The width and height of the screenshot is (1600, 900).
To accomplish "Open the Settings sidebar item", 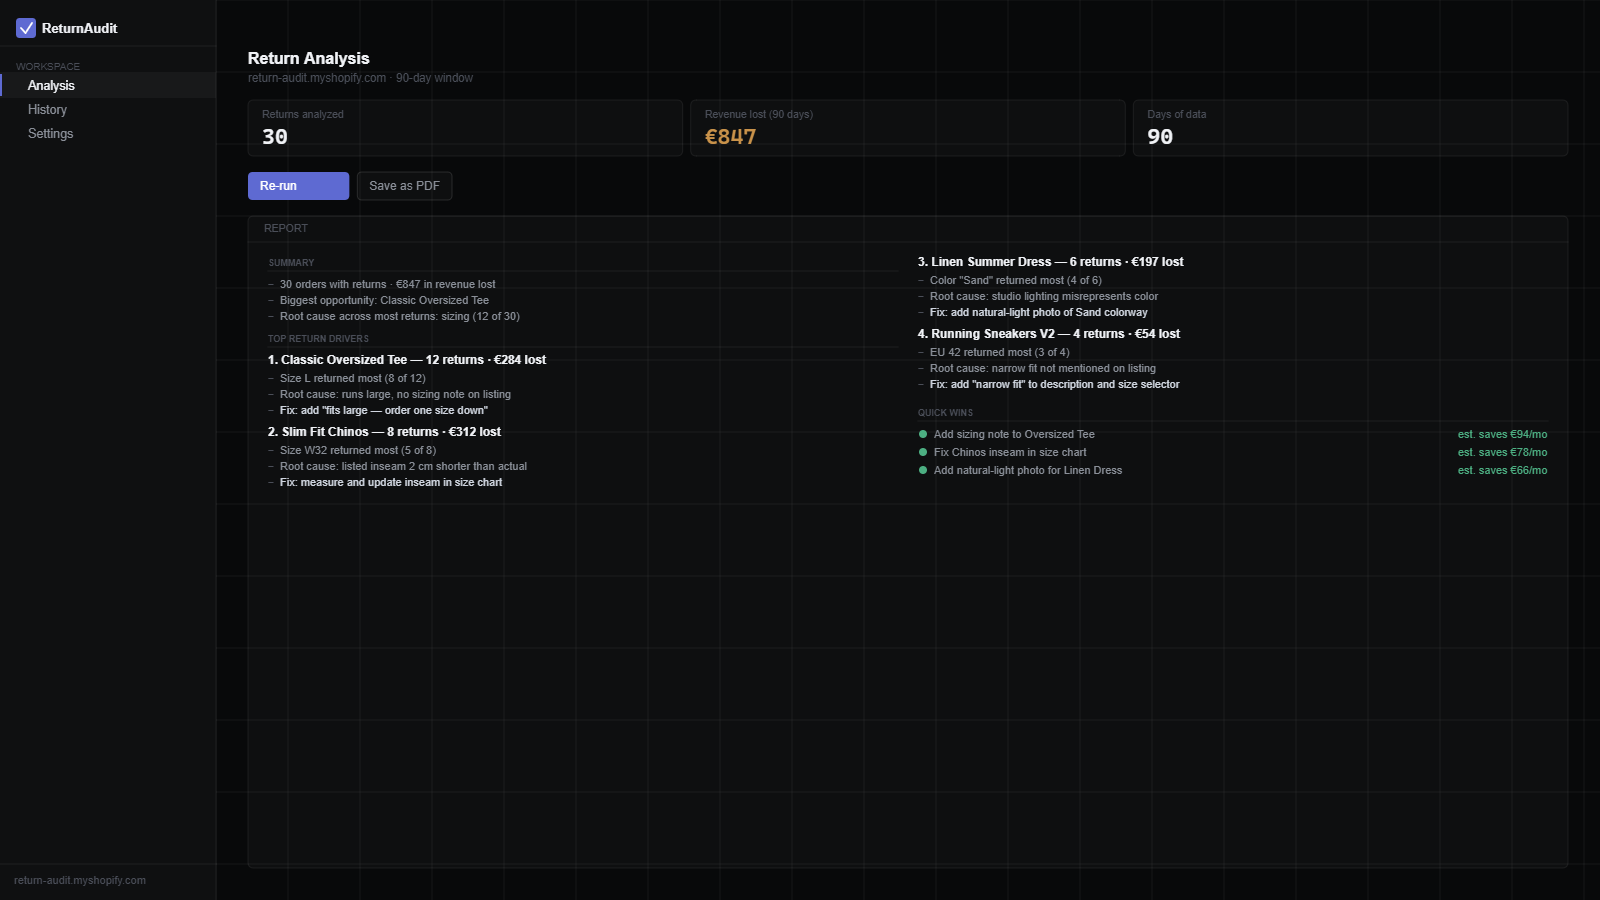I will [108, 133].
